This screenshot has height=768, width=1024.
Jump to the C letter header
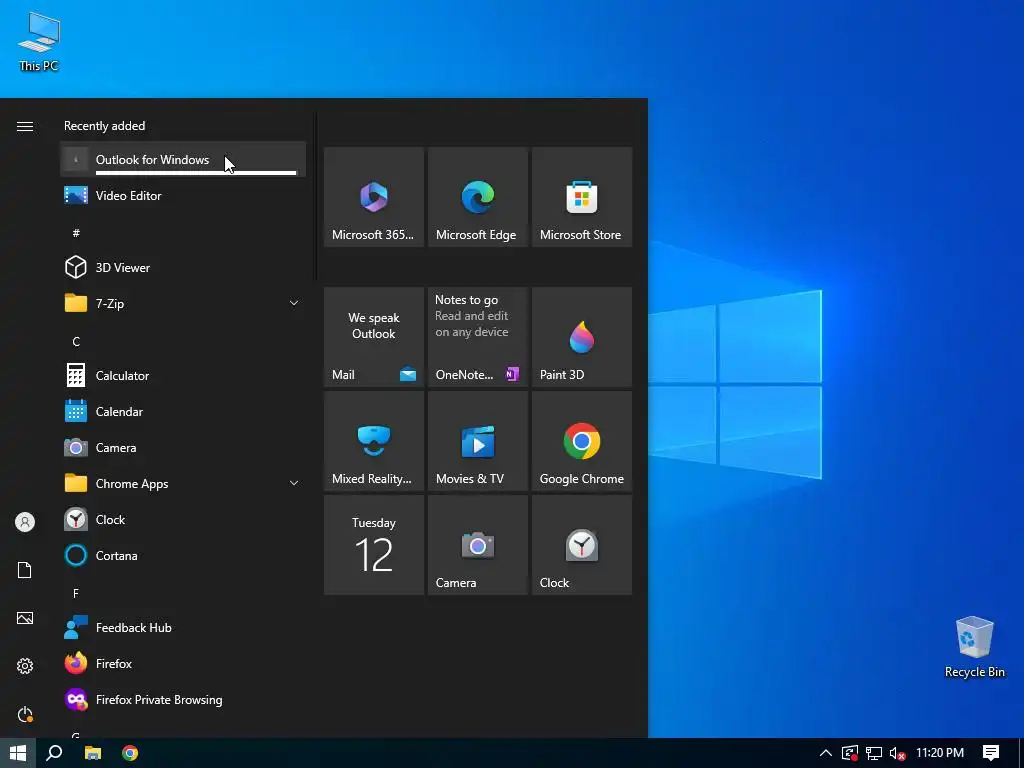point(76,341)
